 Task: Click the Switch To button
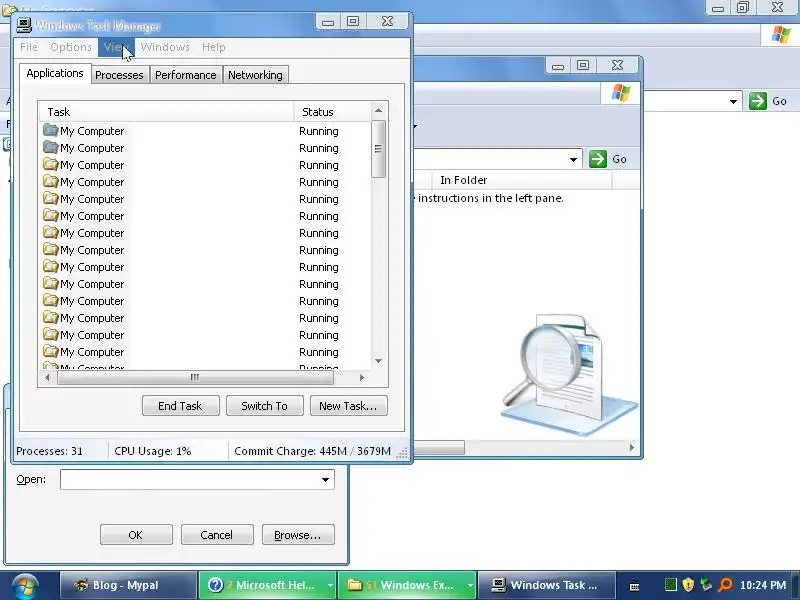pyautogui.click(x=264, y=406)
